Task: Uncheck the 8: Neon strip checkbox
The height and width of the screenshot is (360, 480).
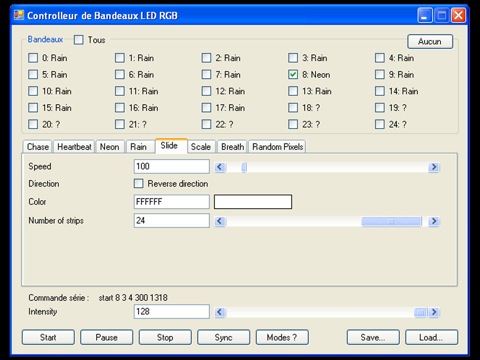Action: coord(293,74)
